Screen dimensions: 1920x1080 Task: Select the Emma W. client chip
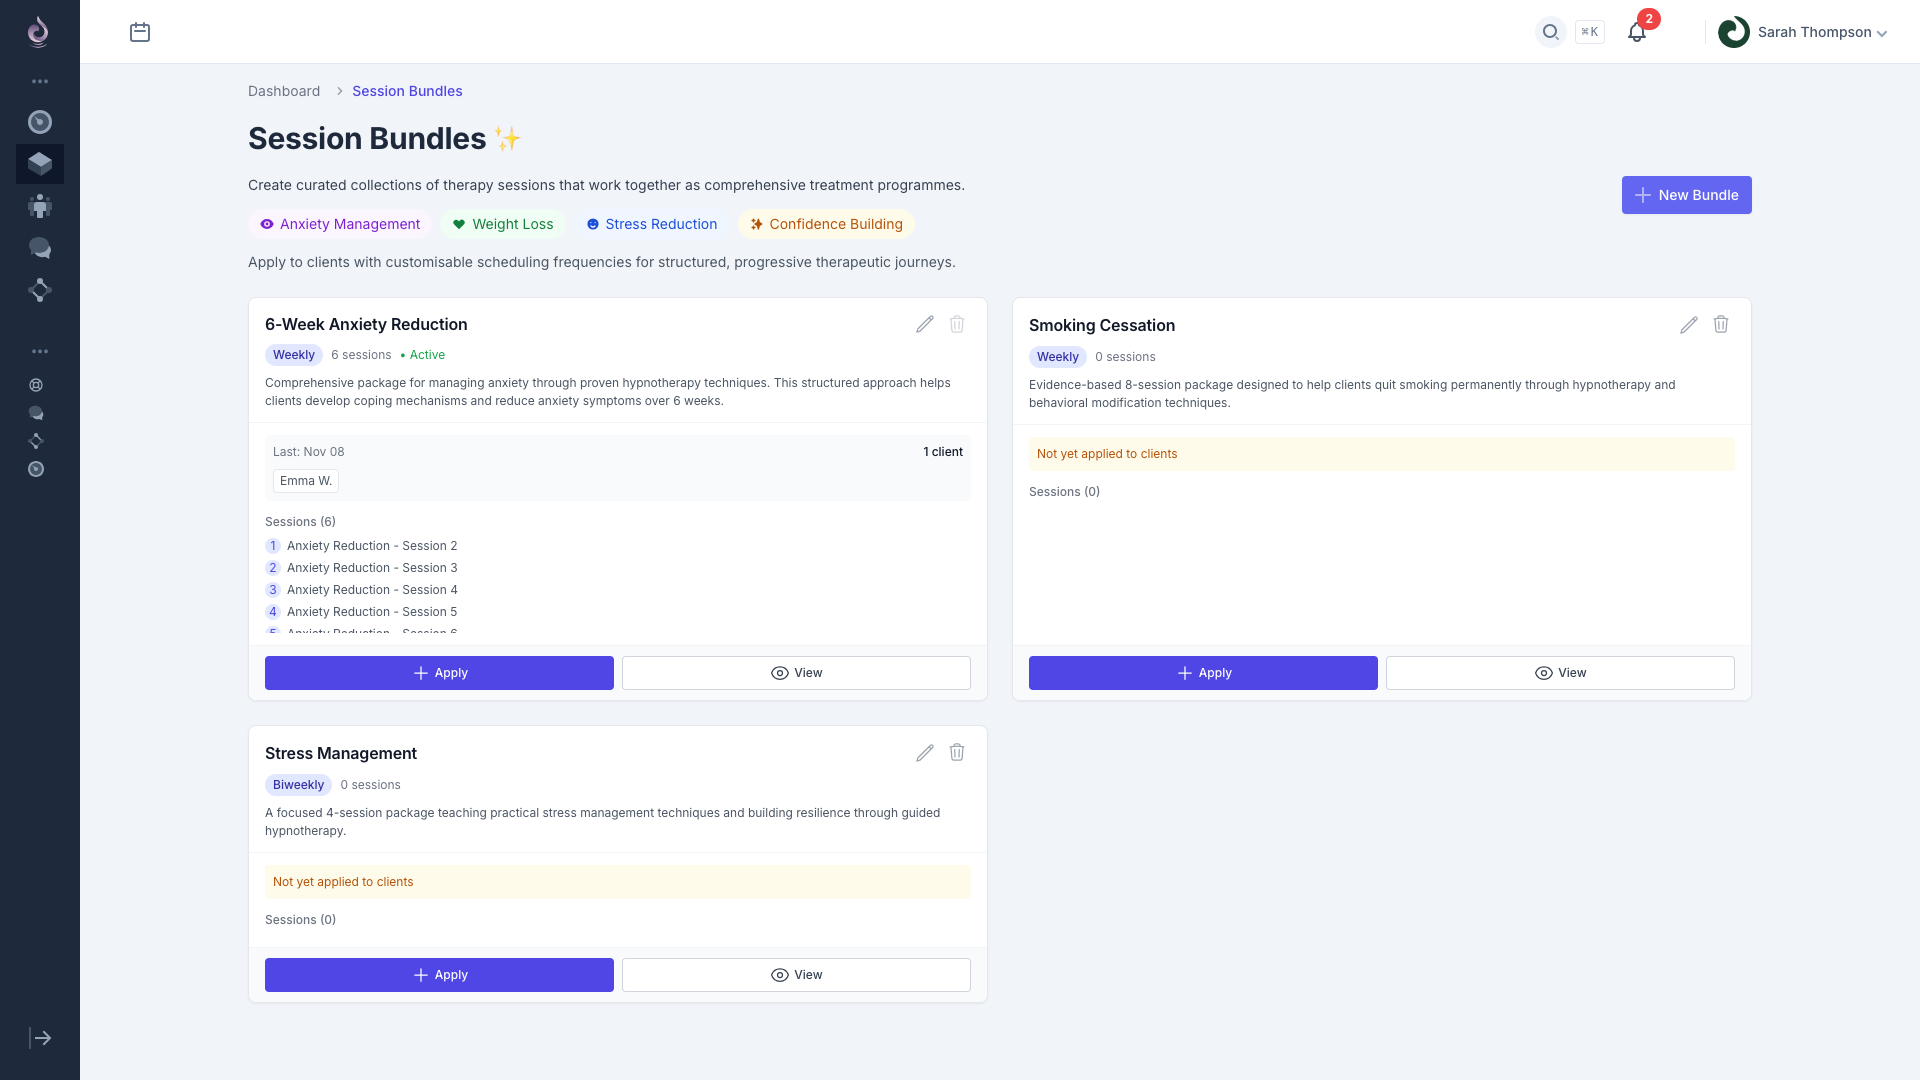coord(305,481)
